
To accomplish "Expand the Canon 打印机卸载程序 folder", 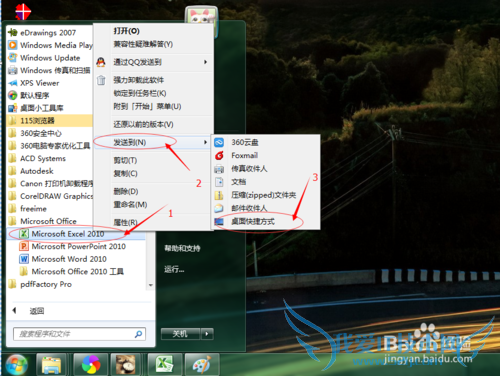I will [50, 184].
